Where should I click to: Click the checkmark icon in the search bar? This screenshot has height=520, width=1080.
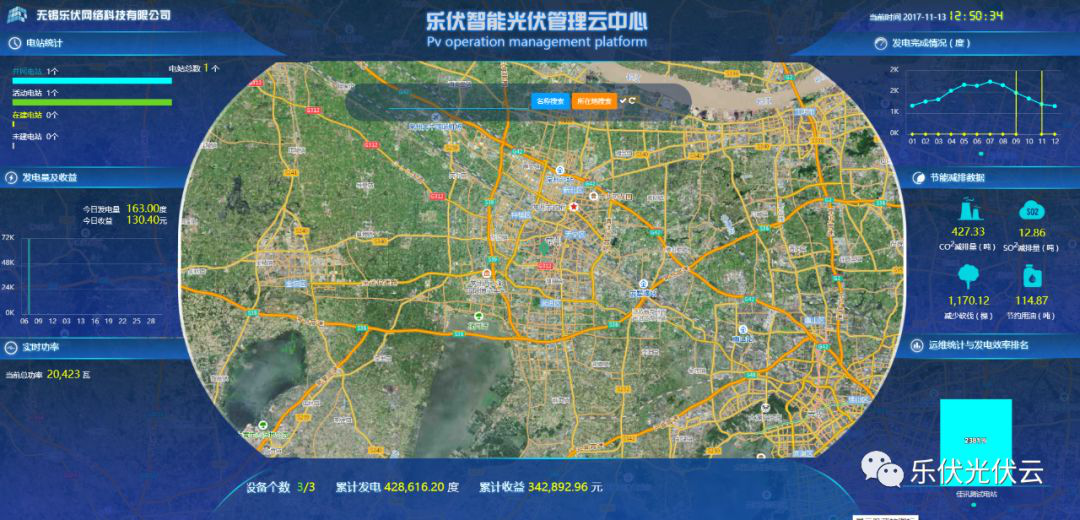pos(623,101)
